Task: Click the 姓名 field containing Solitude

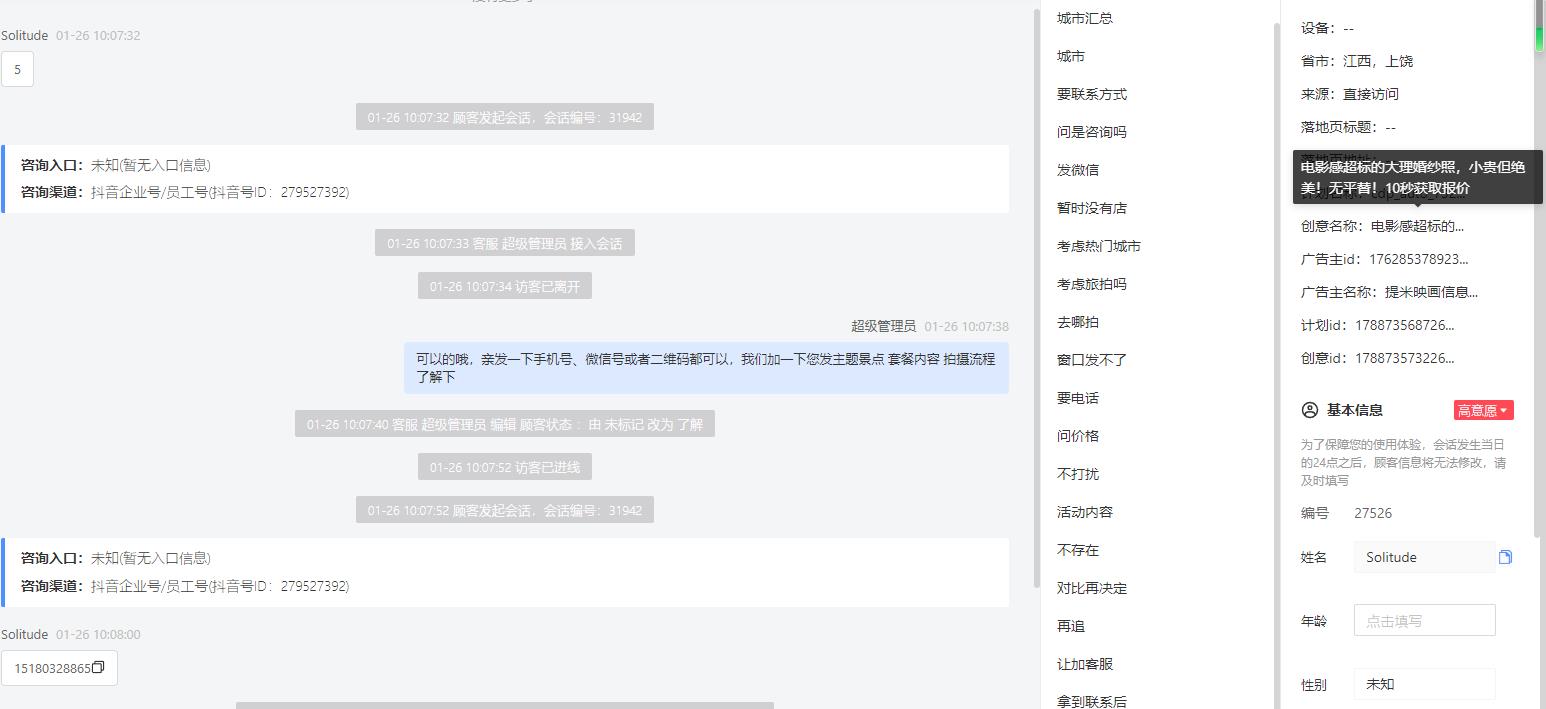Action: [x=1424, y=557]
